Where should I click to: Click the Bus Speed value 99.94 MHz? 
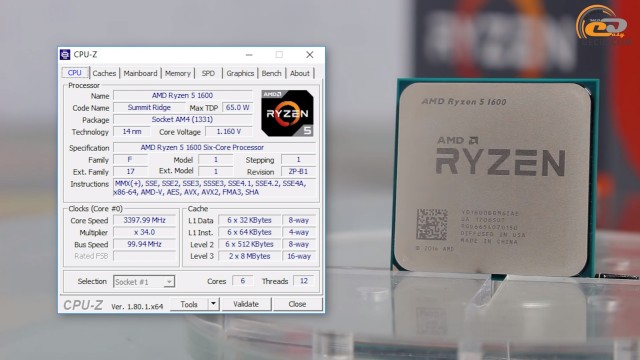point(144,244)
